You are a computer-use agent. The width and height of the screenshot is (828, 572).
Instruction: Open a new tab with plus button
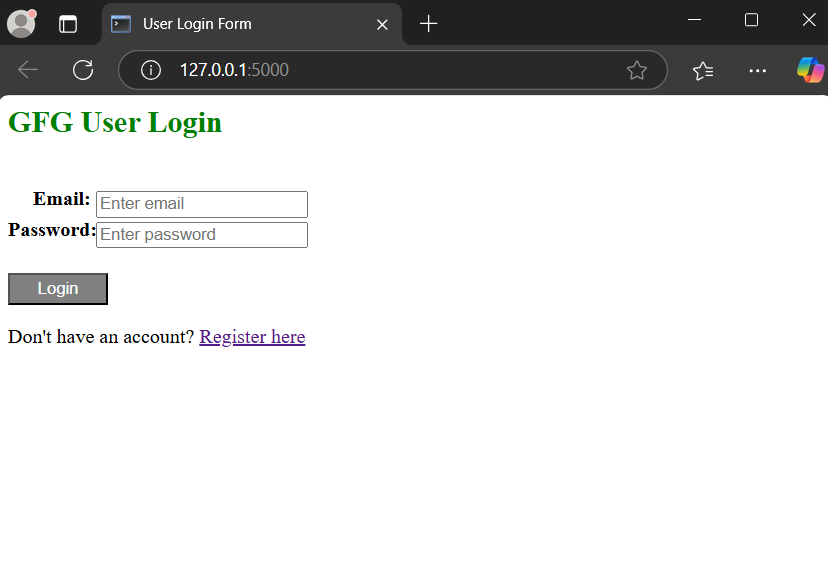coord(428,24)
